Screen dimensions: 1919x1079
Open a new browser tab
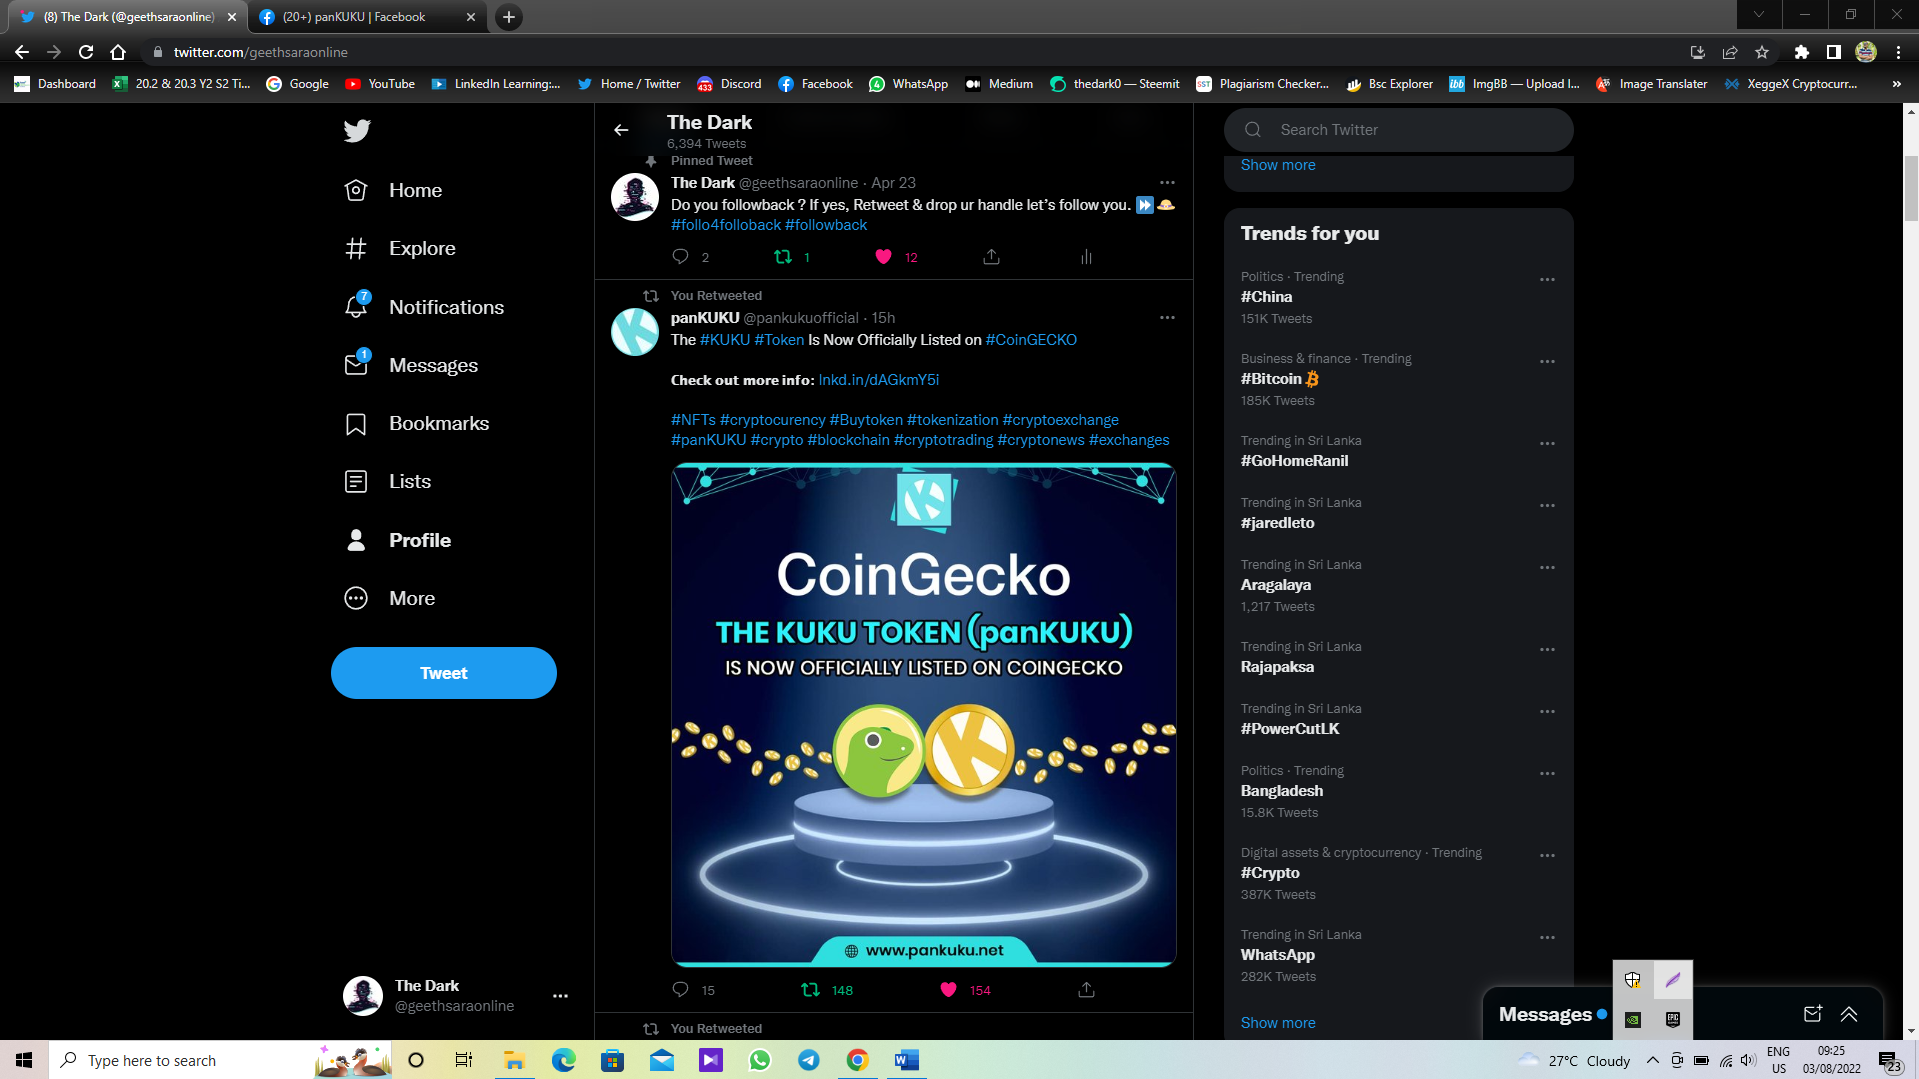pos(509,17)
